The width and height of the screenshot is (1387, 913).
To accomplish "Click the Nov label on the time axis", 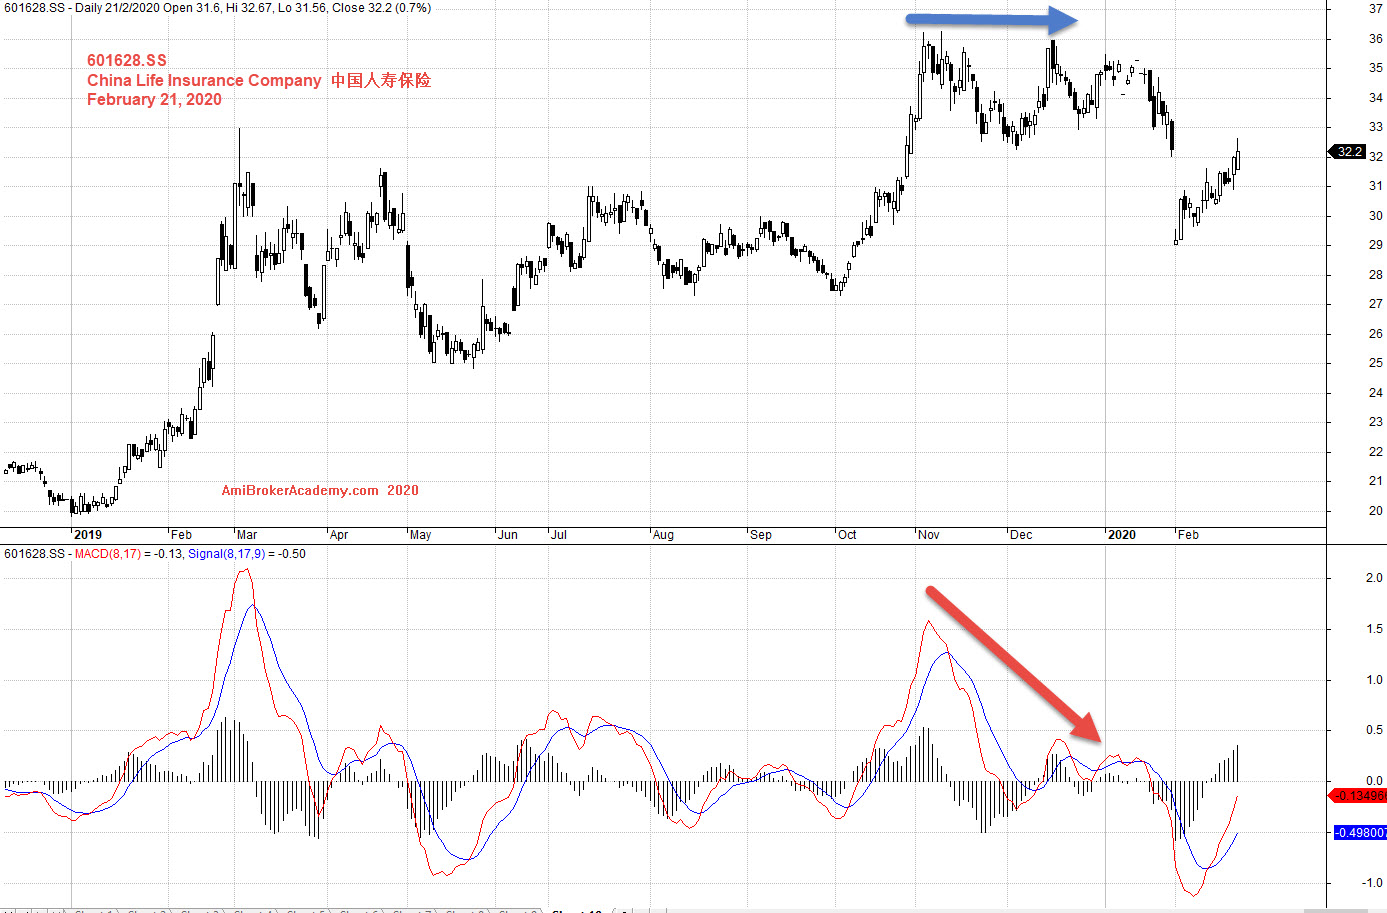I will tap(929, 535).
